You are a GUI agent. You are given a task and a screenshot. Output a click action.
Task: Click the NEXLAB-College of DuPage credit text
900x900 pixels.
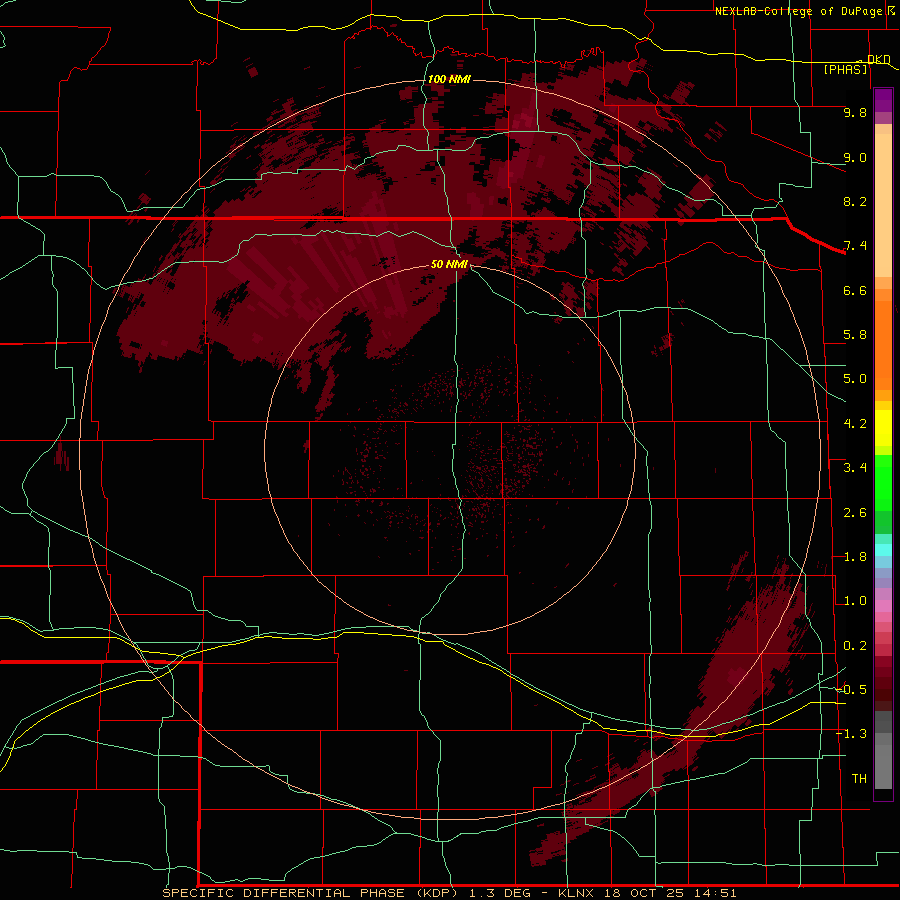pyautogui.click(x=799, y=11)
